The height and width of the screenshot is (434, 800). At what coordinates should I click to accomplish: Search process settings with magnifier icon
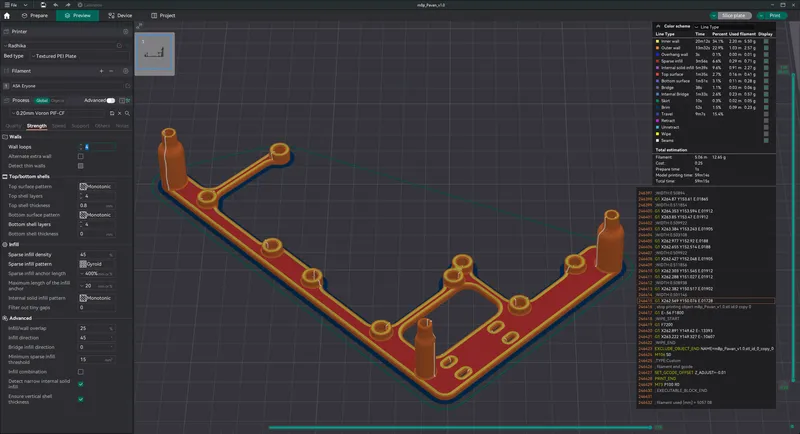[127, 113]
